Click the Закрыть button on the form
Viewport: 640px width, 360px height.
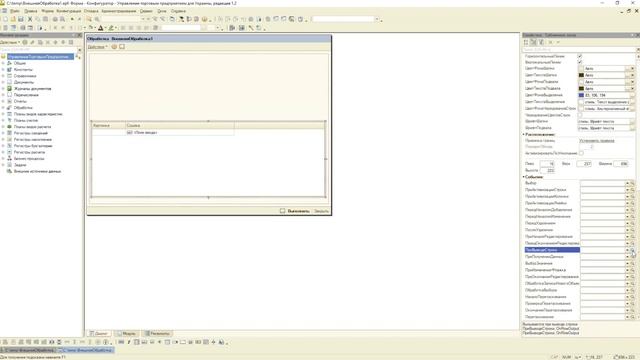(321, 211)
